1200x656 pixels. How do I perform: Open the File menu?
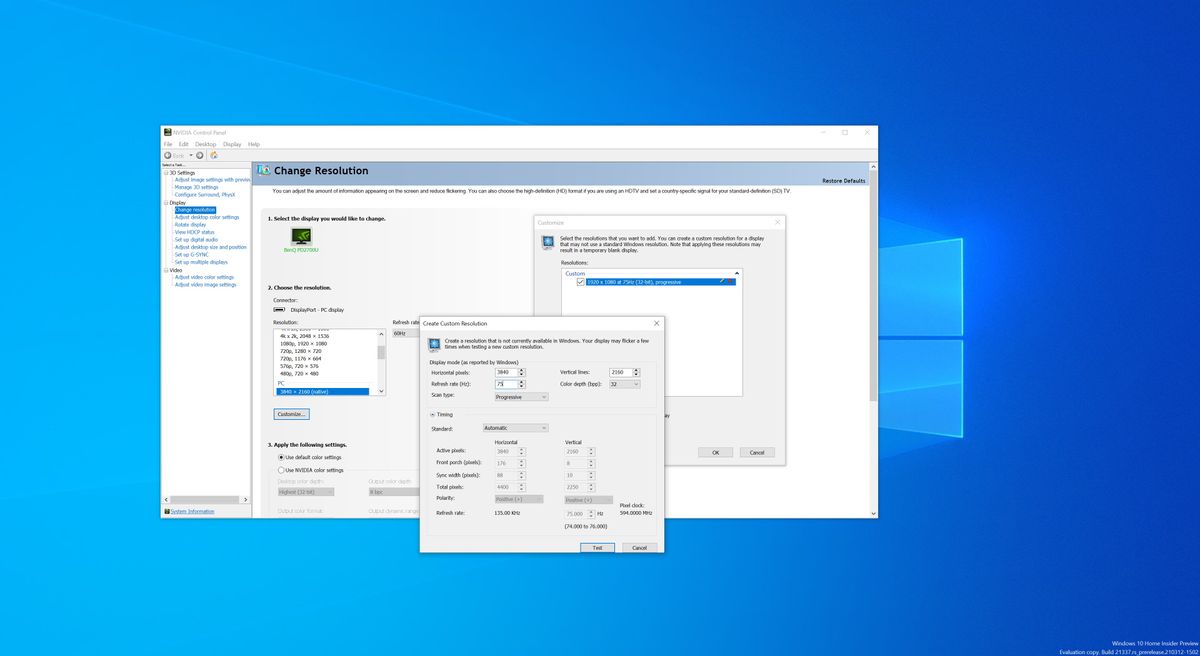pos(168,144)
